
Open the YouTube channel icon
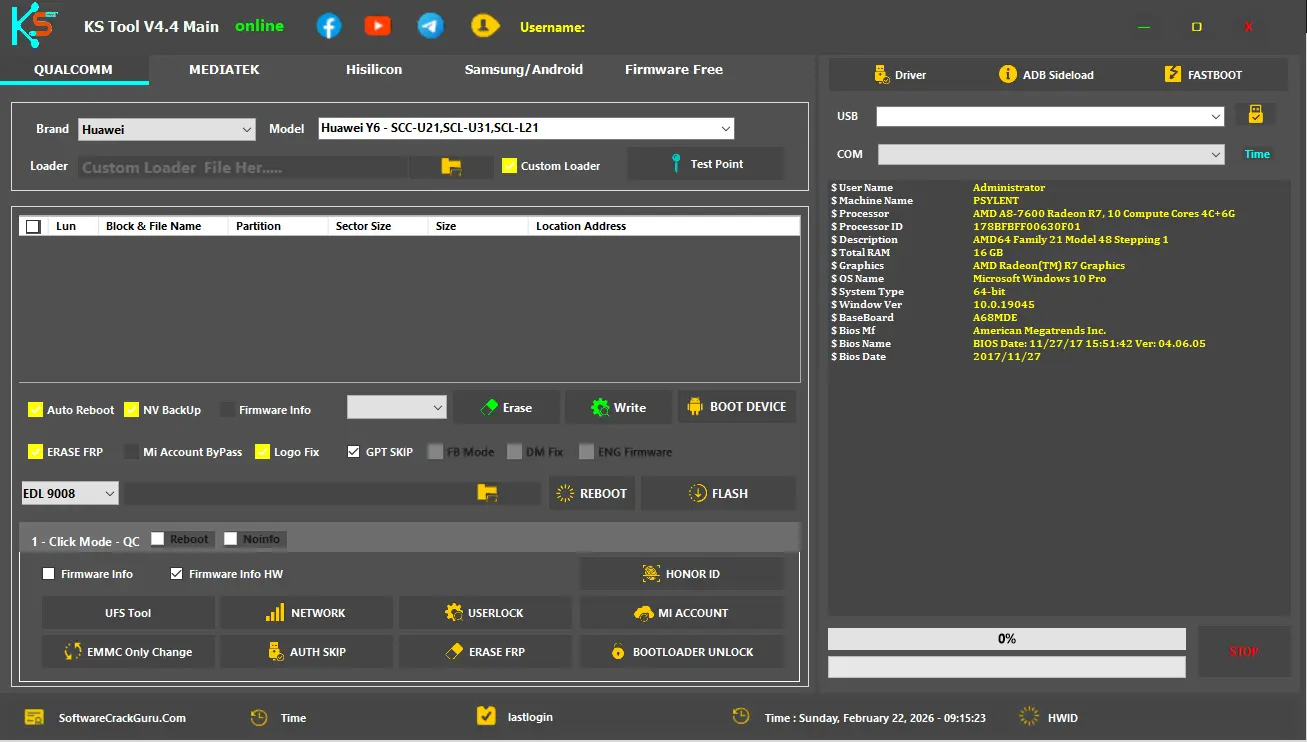[378, 26]
